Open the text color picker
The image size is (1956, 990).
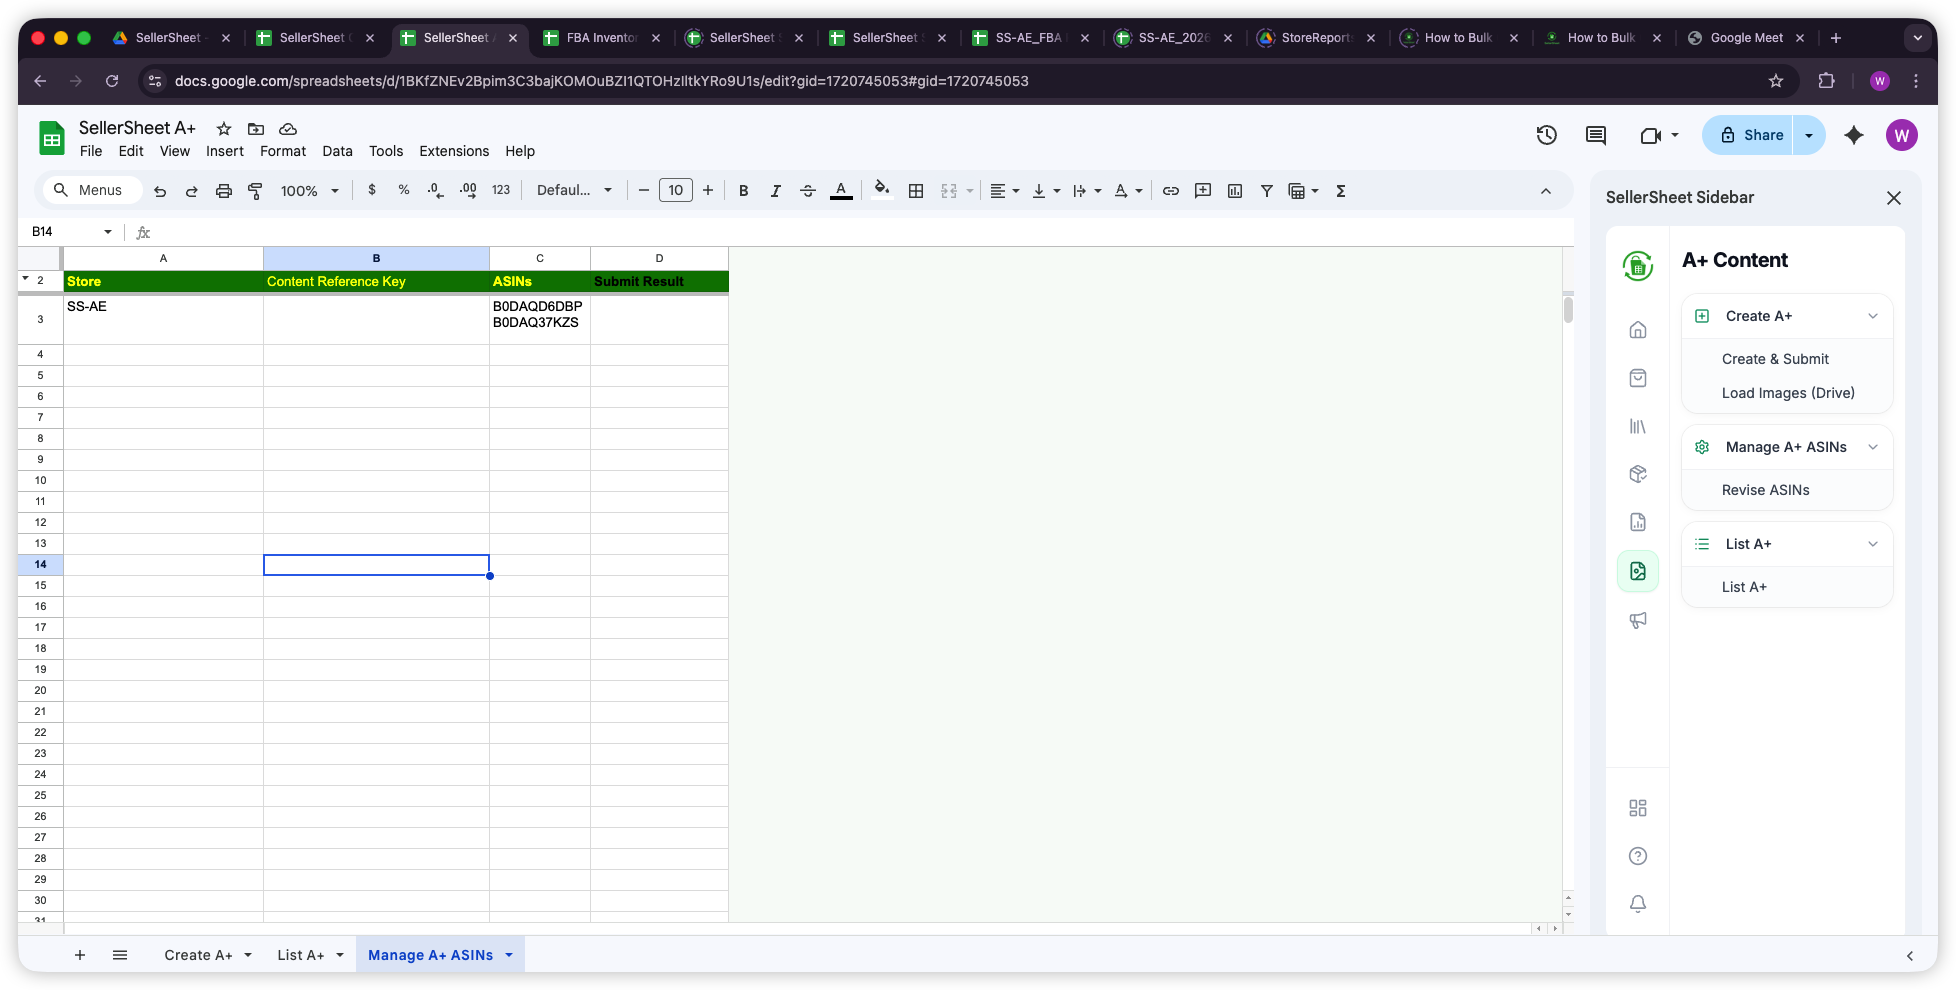(841, 190)
